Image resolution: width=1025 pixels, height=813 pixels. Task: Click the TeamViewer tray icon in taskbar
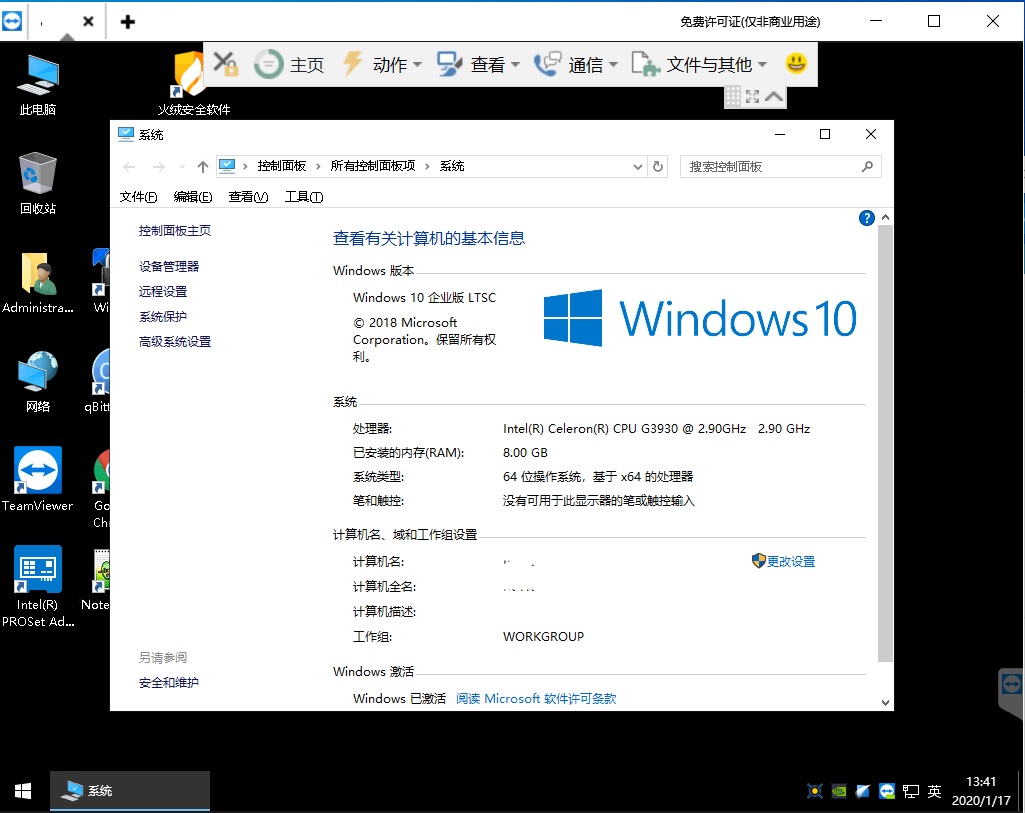point(886,791)
